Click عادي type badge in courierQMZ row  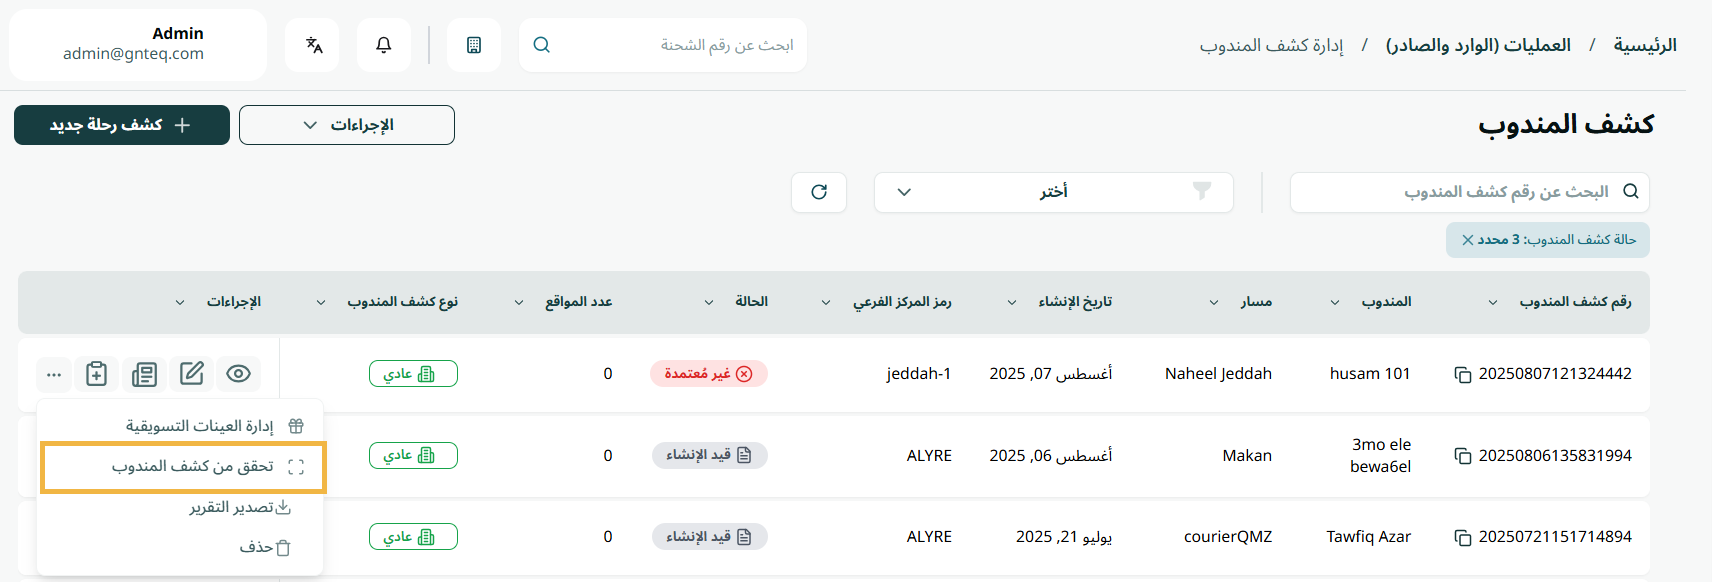point(413,537)
